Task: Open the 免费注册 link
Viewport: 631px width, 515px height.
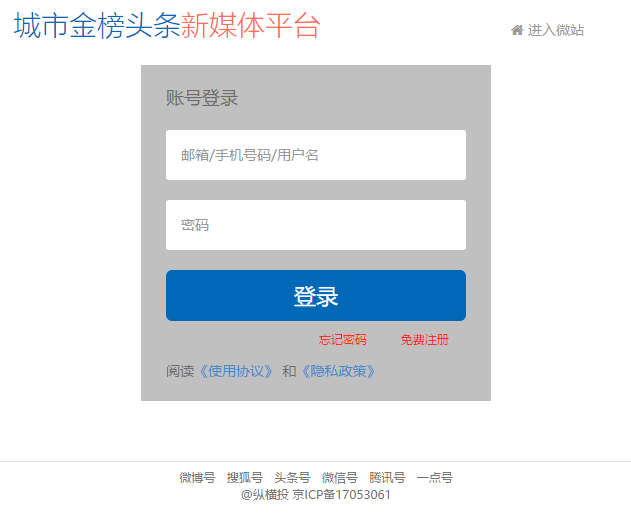Action: (425, 340)
